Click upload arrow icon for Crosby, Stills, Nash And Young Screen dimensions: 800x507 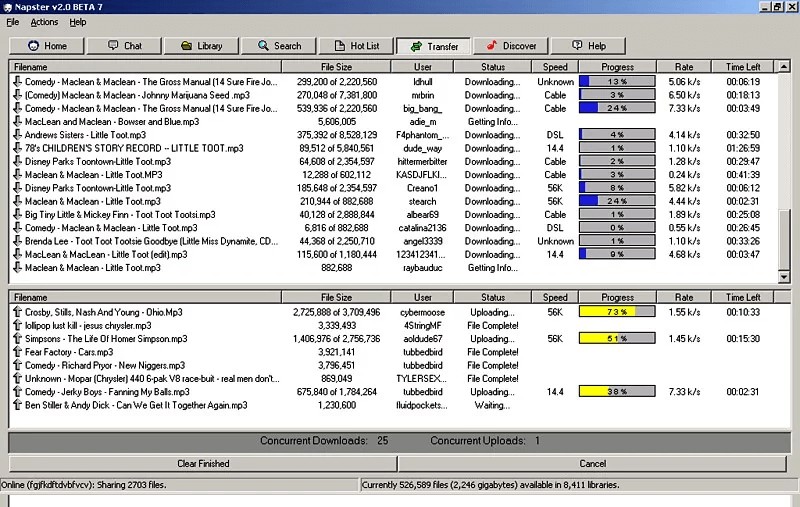[17, 312]
